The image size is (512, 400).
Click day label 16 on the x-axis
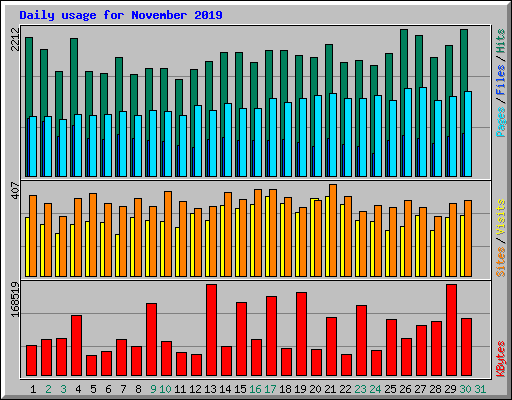point(255,389)
